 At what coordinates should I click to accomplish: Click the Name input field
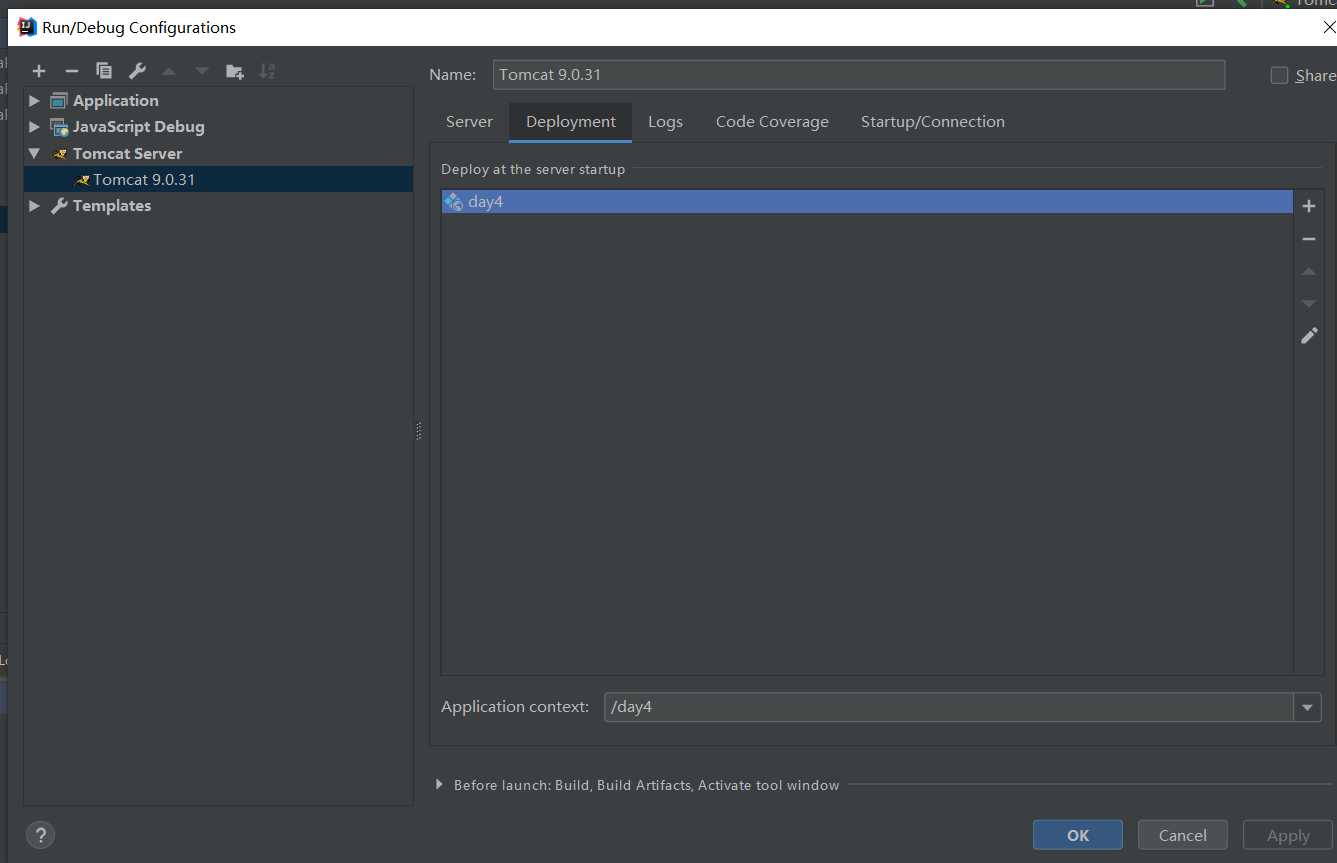point(859,75)
